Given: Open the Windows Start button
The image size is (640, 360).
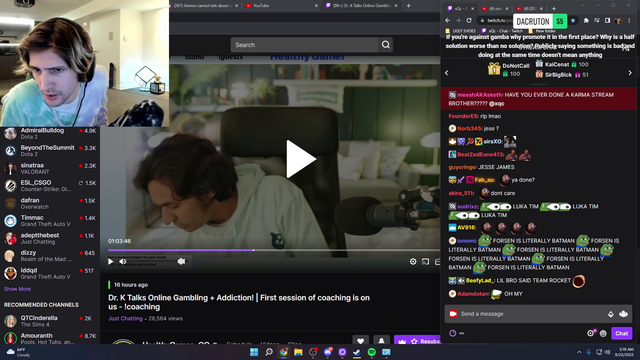Looking at the screenshot, I should (x=254, y=352).
